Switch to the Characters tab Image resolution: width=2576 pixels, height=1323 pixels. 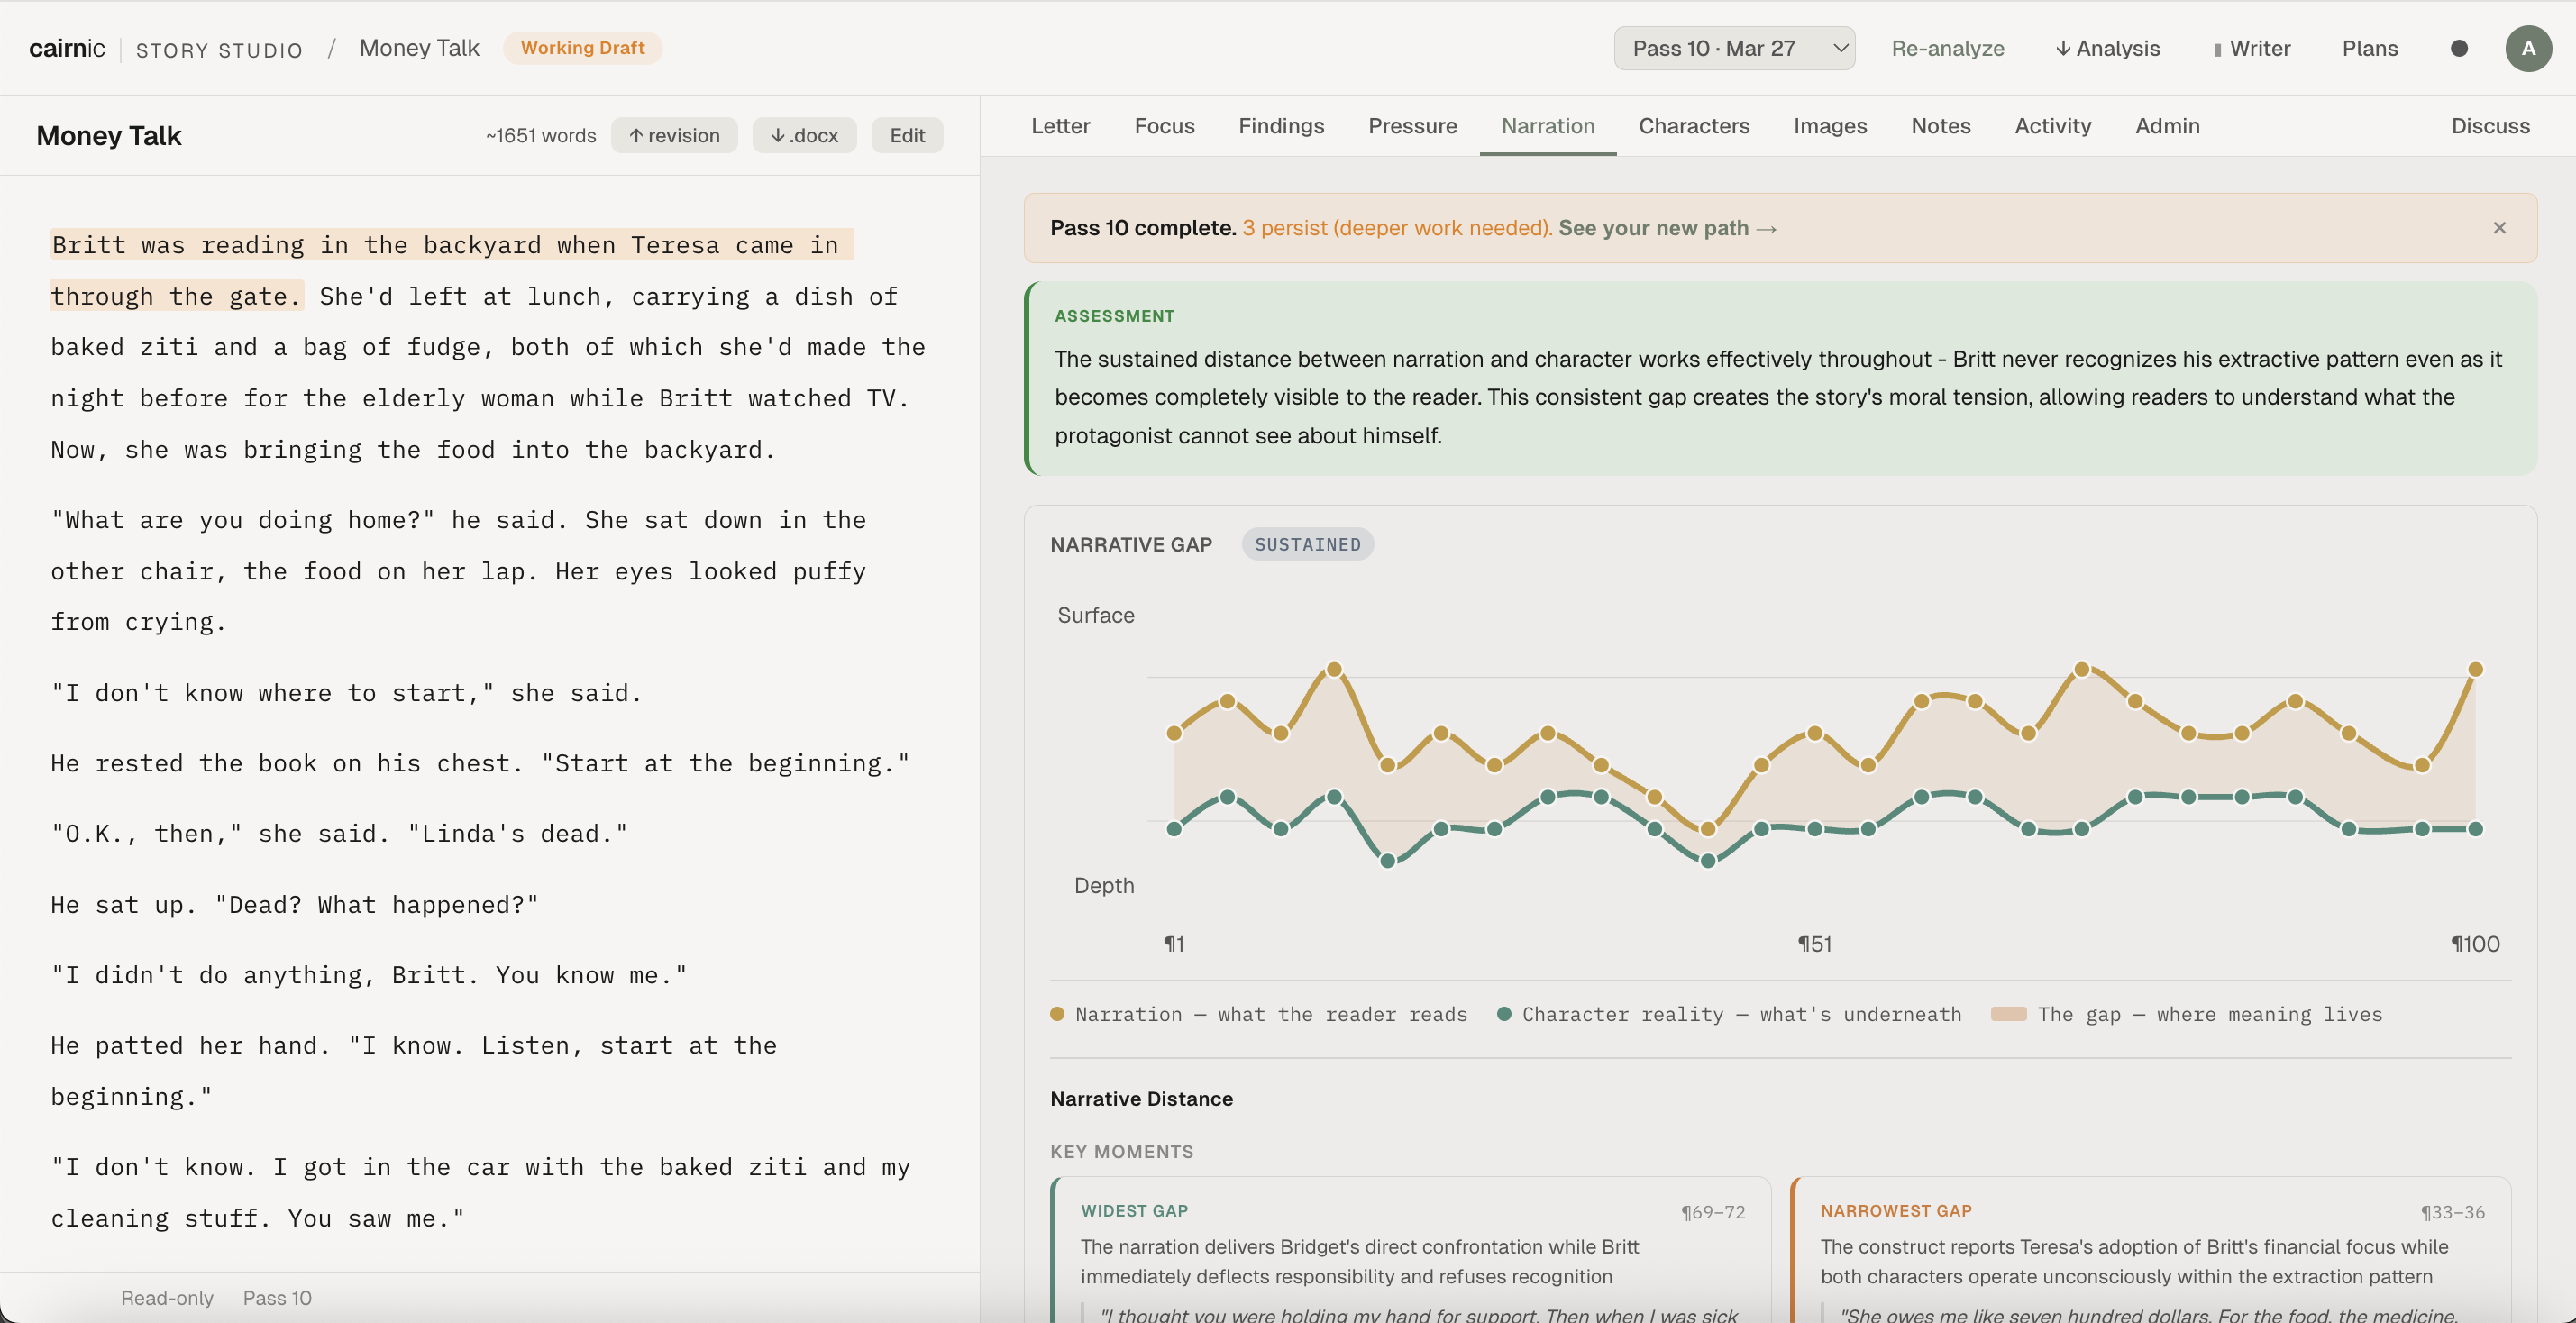(1693, 126)
